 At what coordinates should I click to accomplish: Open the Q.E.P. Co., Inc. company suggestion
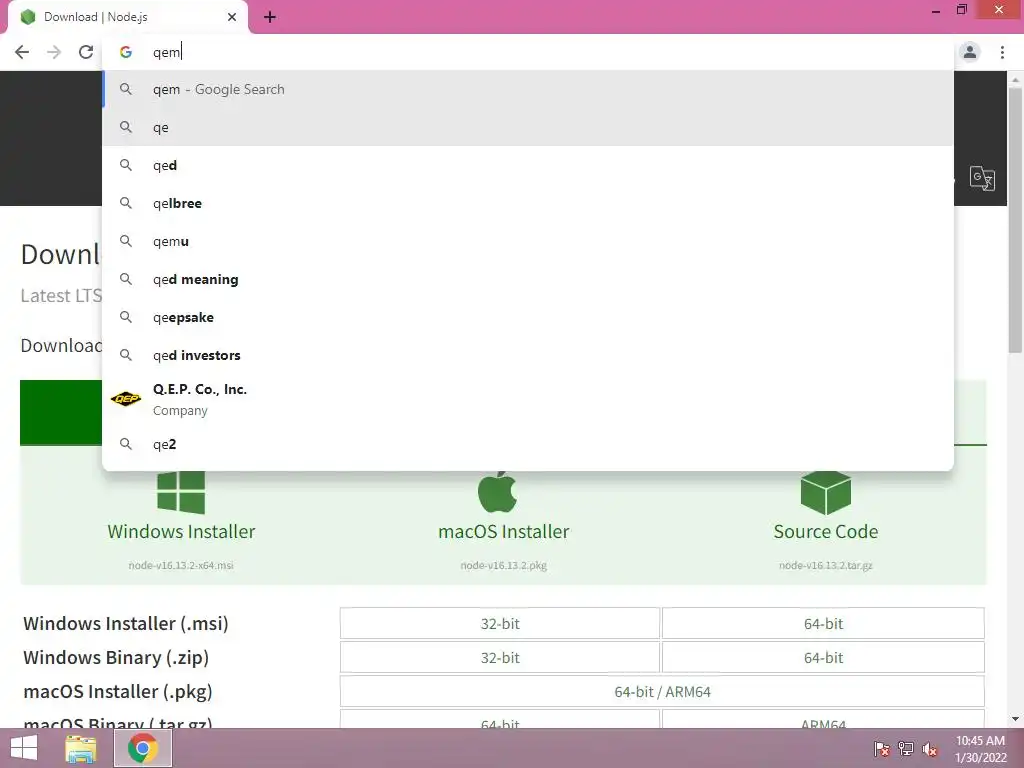pyautogui.click(x=528, y=399)
